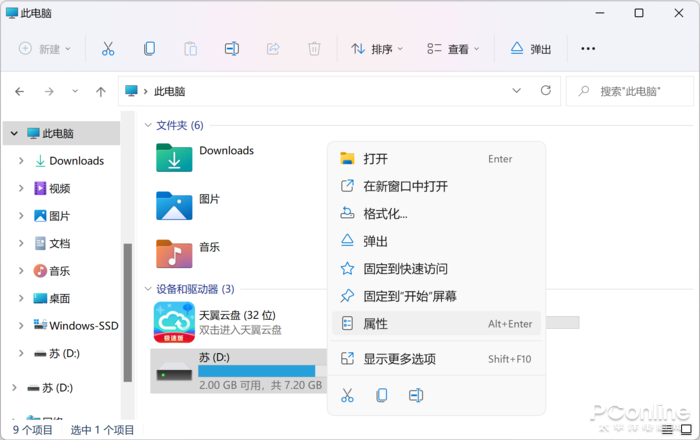The width and height of the screenshot is (700, 440).
Task: Go forward with the right arrow button
Action: 49,91
